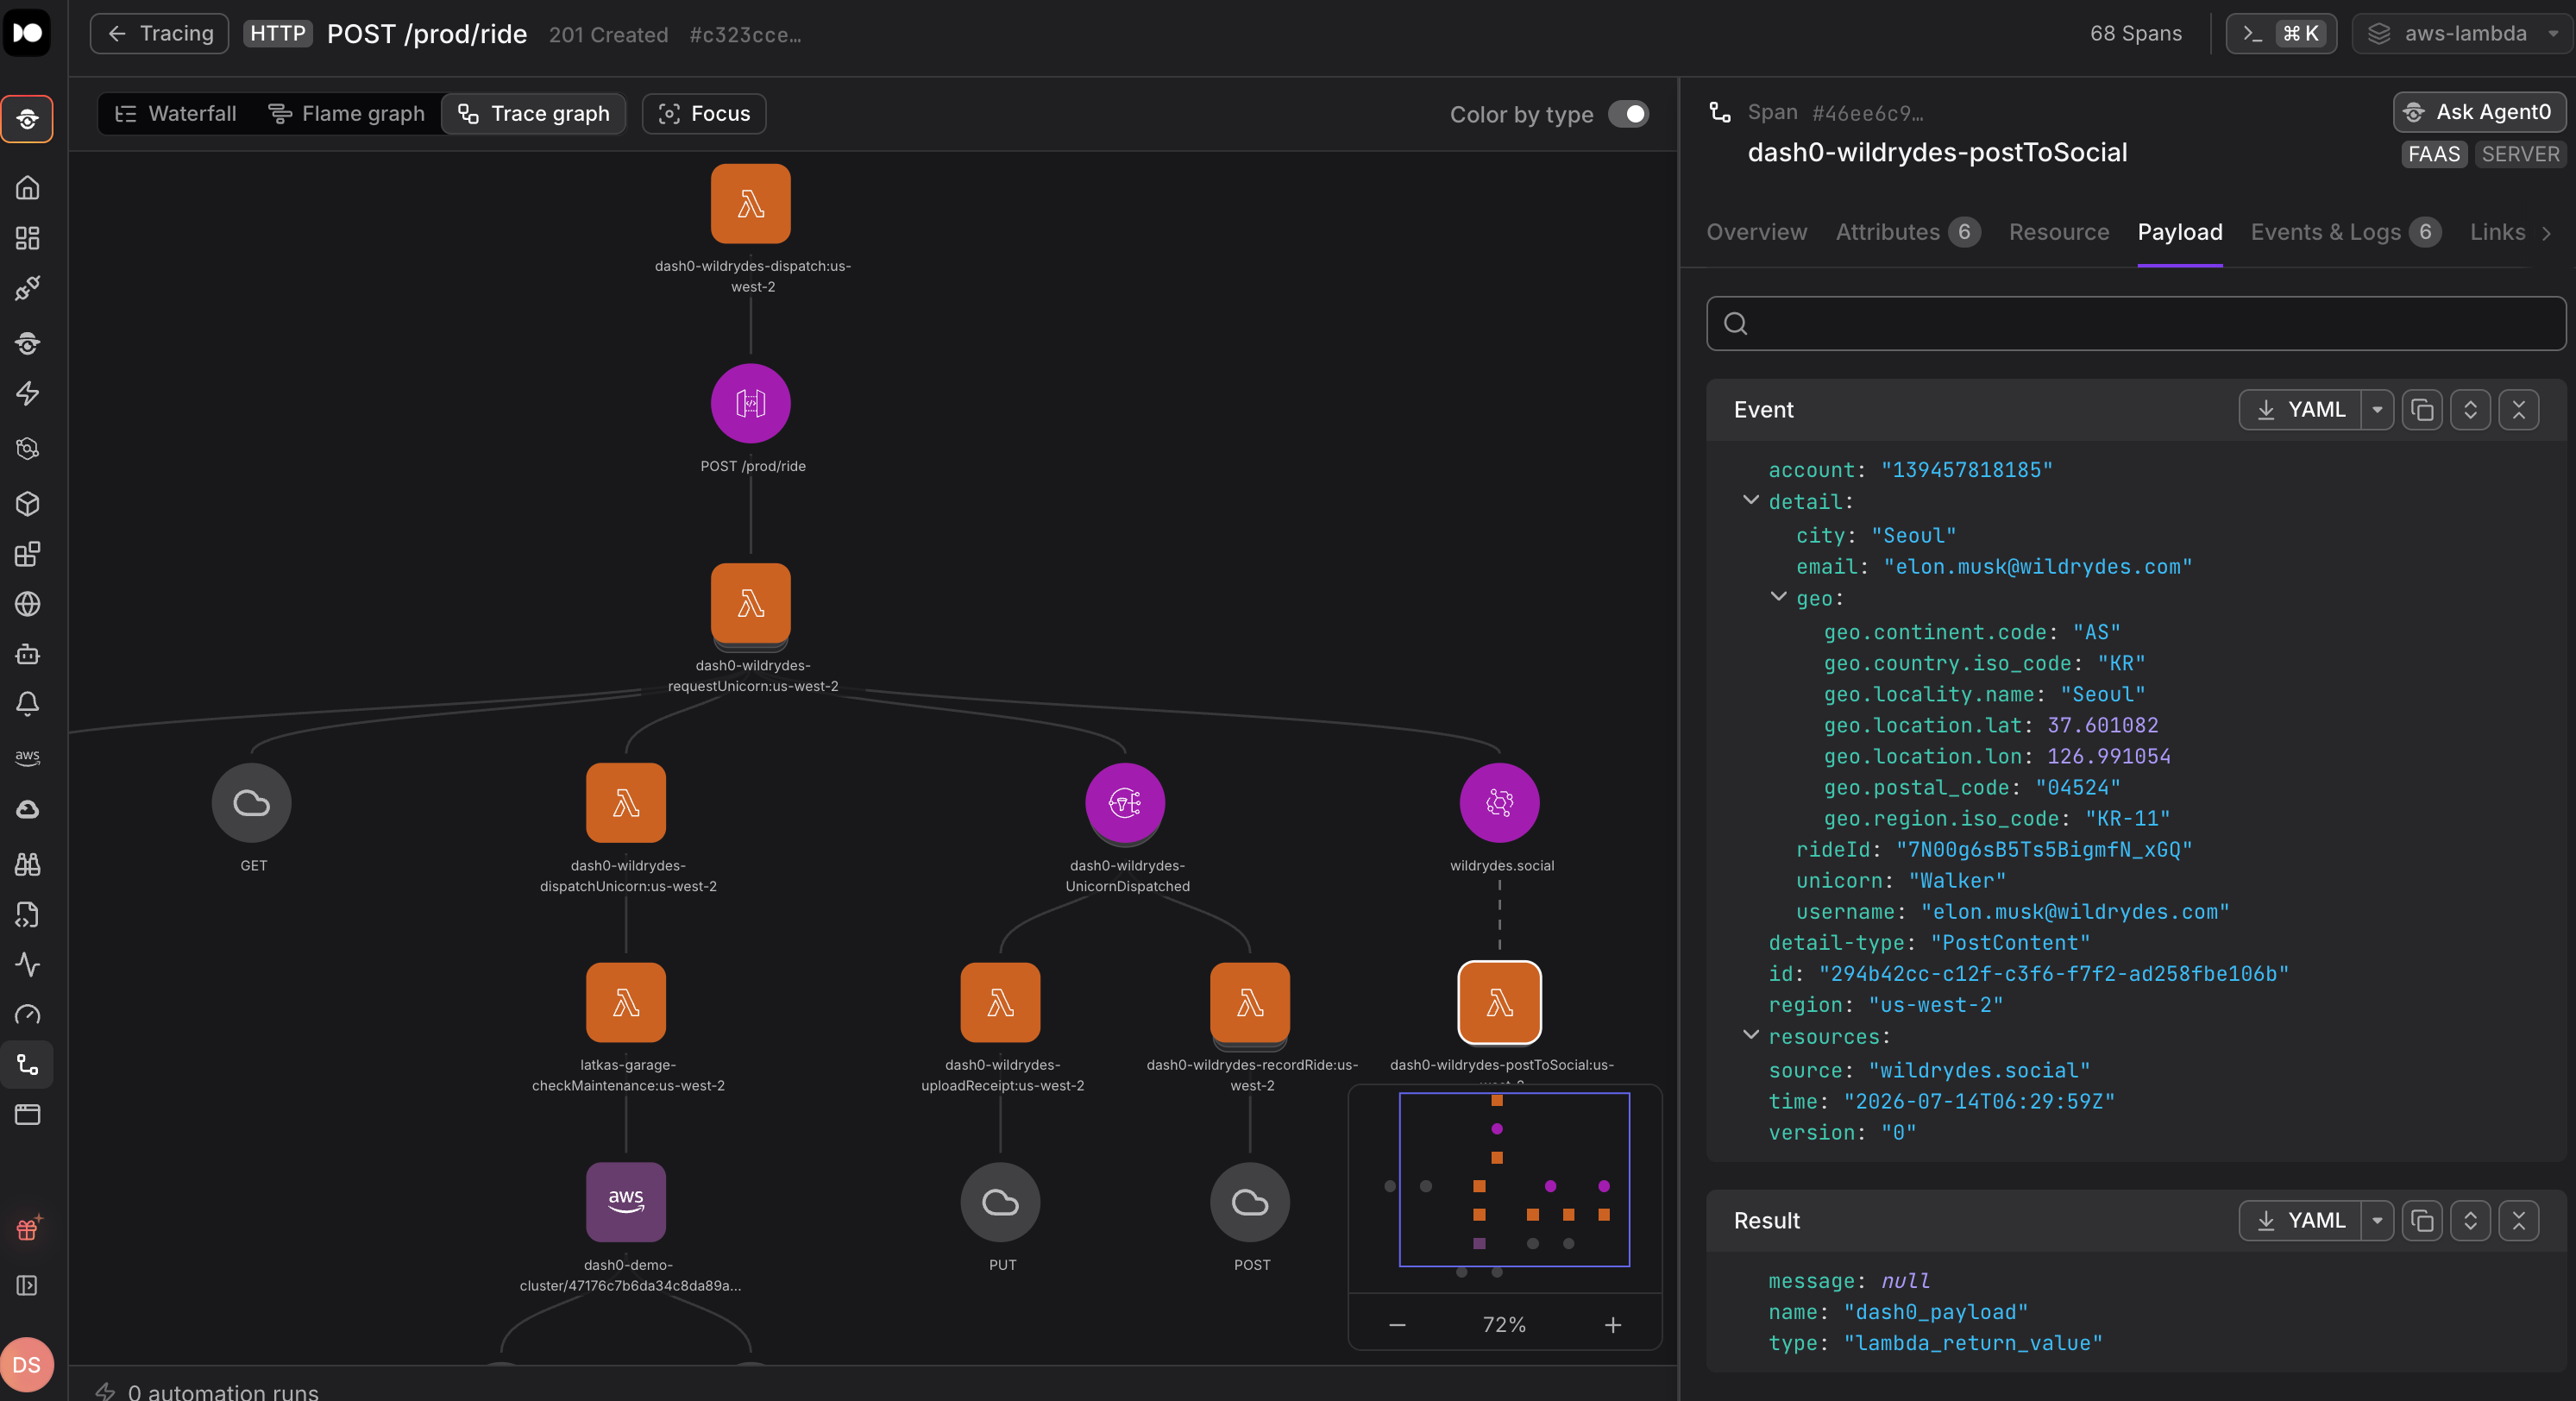This screenshot has height=1401, width=2576.
Task: Toggle the Color by type switch
Action: tap(1628, 114)
